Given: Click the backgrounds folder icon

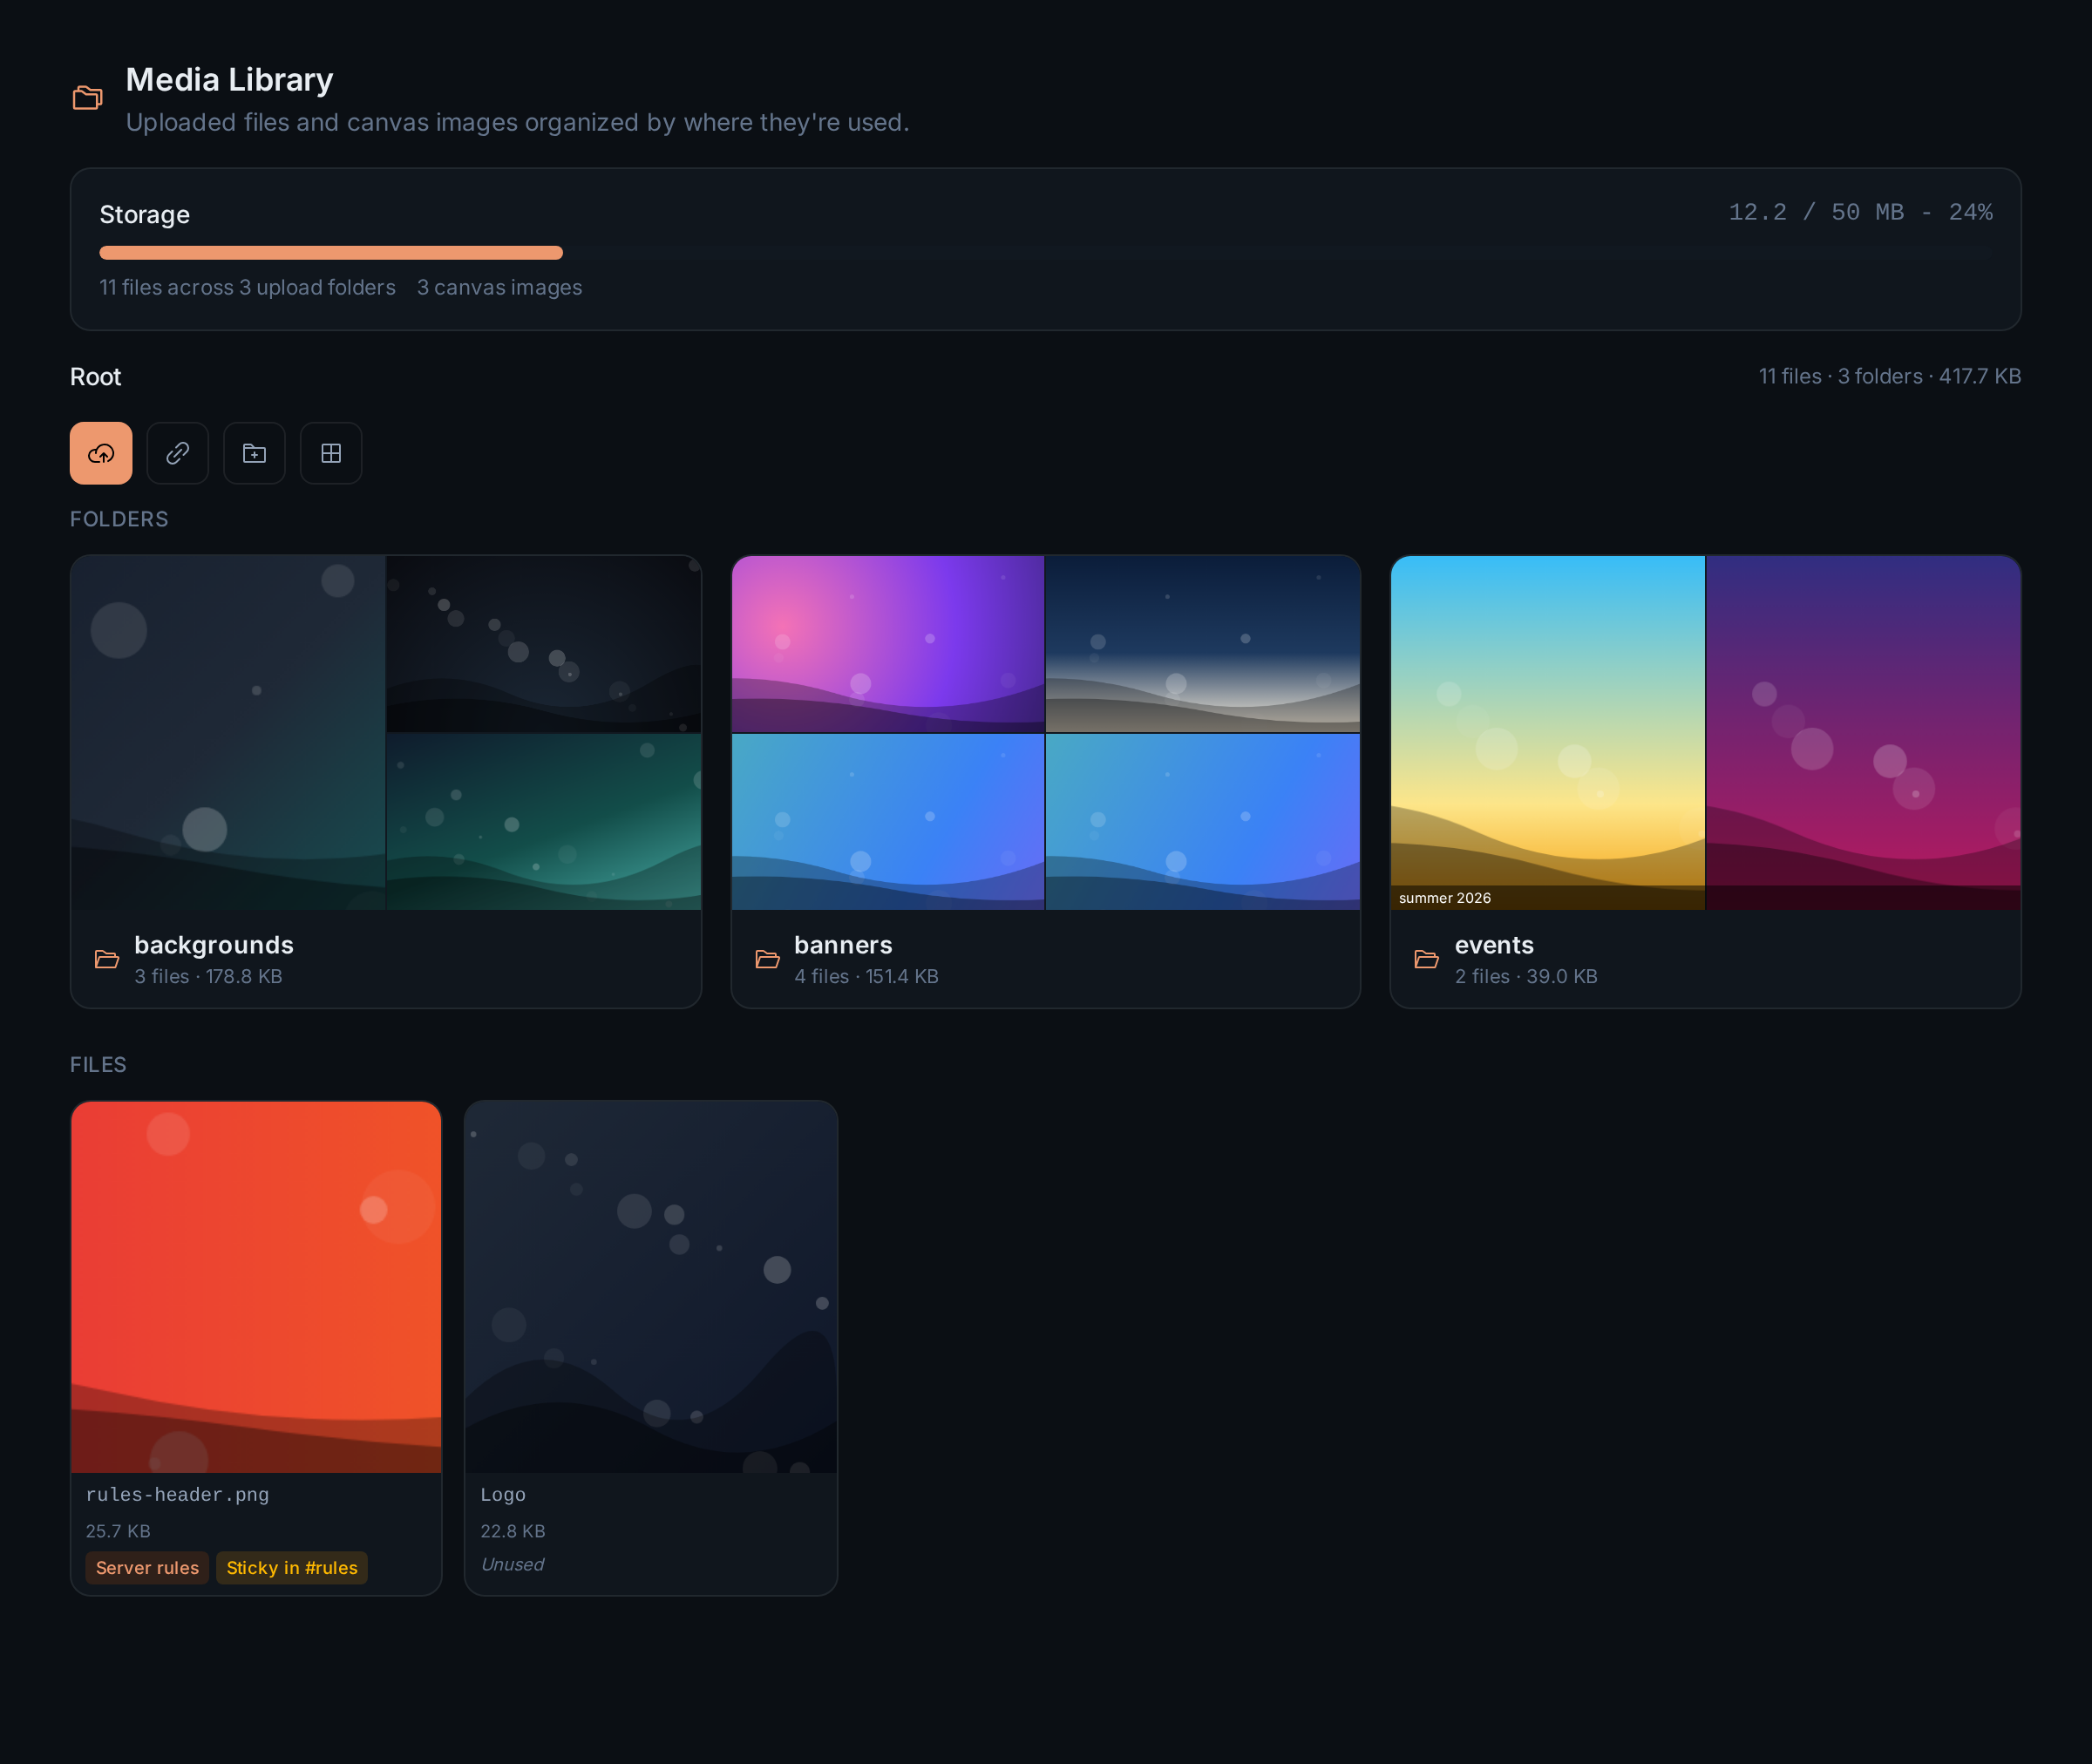Looking at the screenshot, I should tap(107, 959).
